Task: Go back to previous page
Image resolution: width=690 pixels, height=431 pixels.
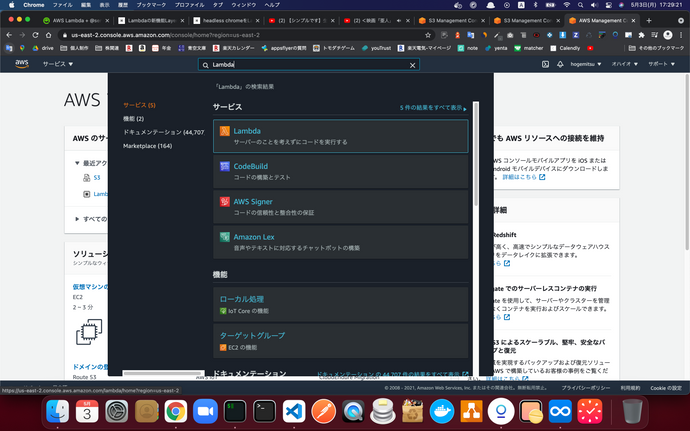Action: [9, 35]
